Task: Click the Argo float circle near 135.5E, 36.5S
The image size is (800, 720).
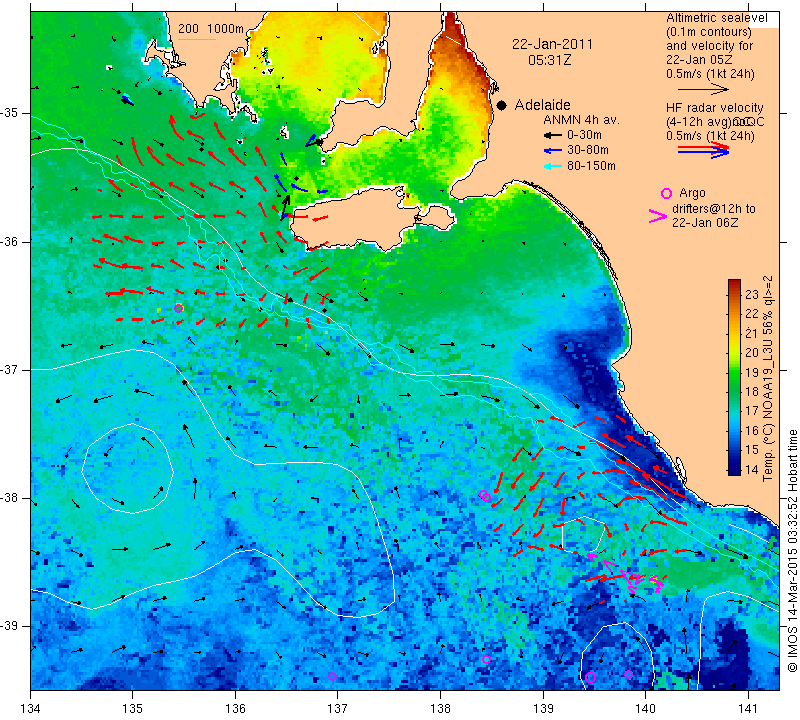Action: tap(179, 308)
